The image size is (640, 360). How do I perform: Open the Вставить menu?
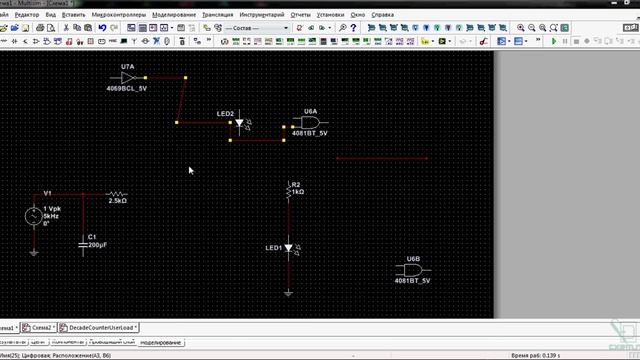point(73,15)
